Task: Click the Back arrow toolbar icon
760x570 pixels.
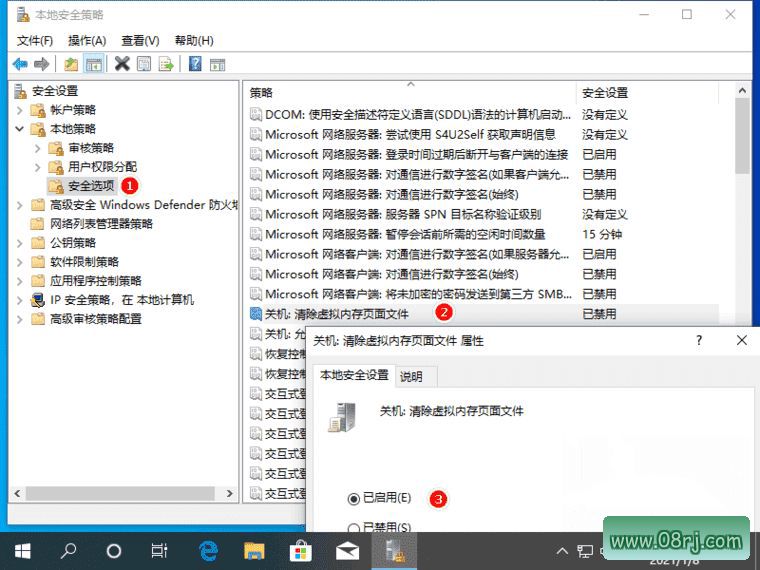Action: [x=20, y=63]
